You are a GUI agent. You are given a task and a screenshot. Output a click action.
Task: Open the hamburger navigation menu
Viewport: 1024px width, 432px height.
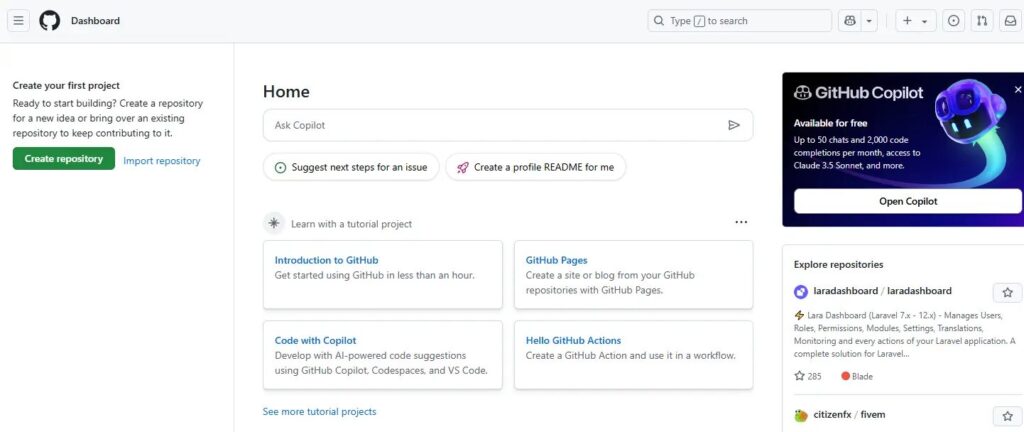pos(18,21)
